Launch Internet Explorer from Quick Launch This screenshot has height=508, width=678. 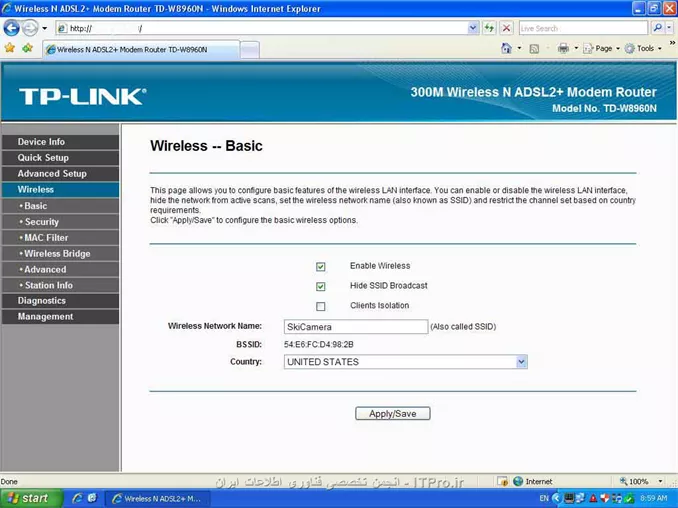[x=77, y=498]
